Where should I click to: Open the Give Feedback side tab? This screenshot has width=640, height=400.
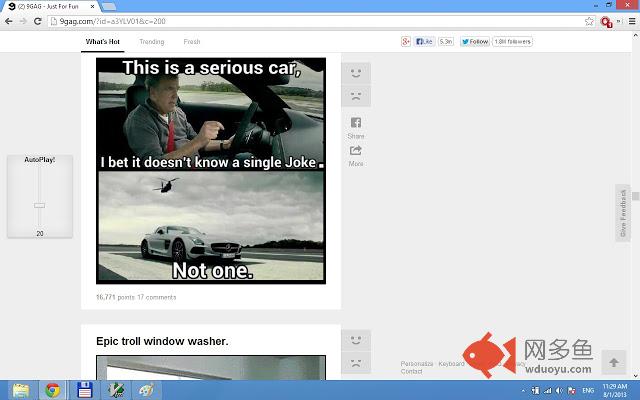[x=623, y=213]
